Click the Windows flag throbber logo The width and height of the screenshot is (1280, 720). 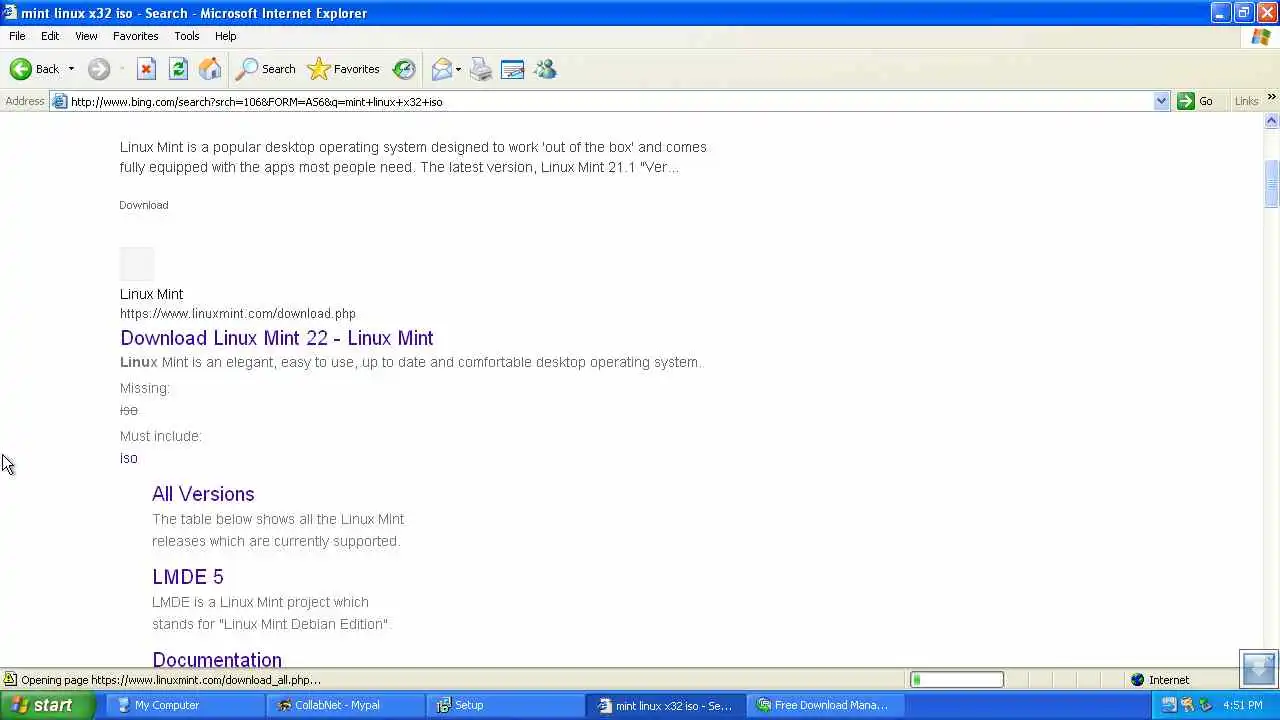tap(1260, 37)
